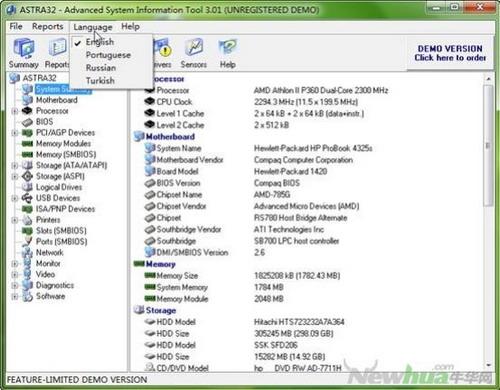Open the Reports menu
Image resolution: width=500 pixels, height=390 pixels.
click(x=48, y=27)
